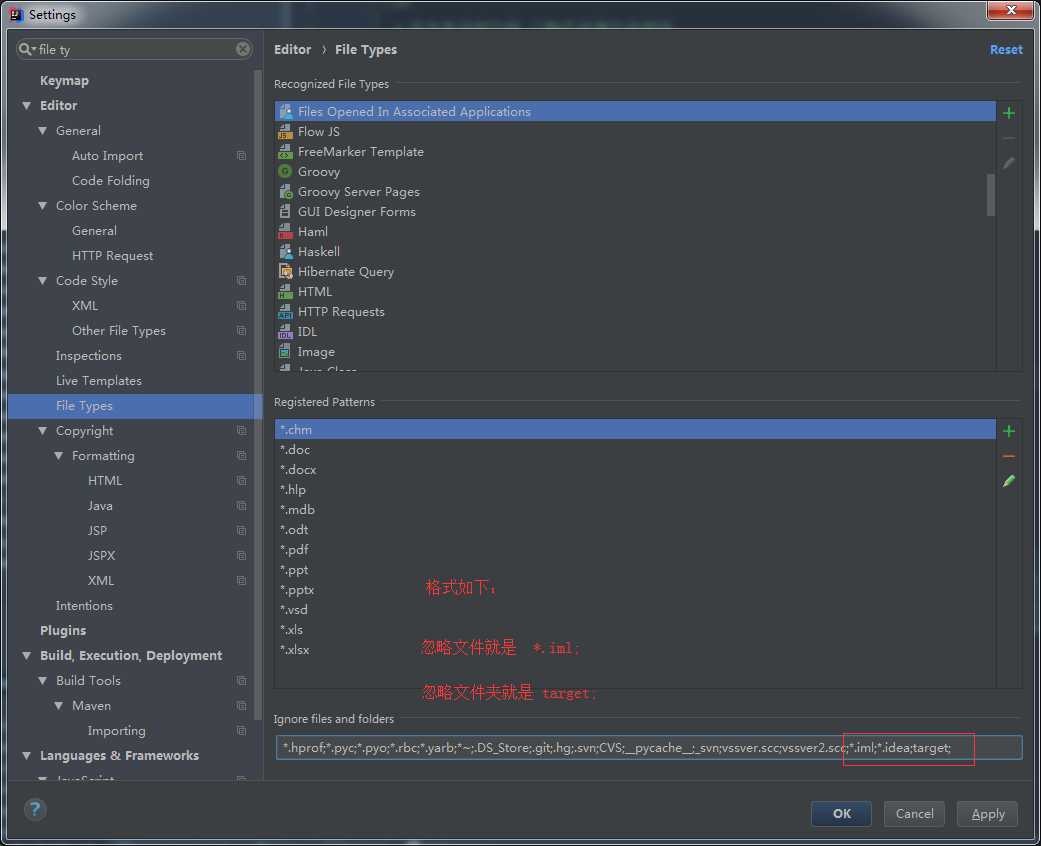Select the *.docx registered pattern
The height and width of the screenshot is (846, 1041).
(635, 469)
